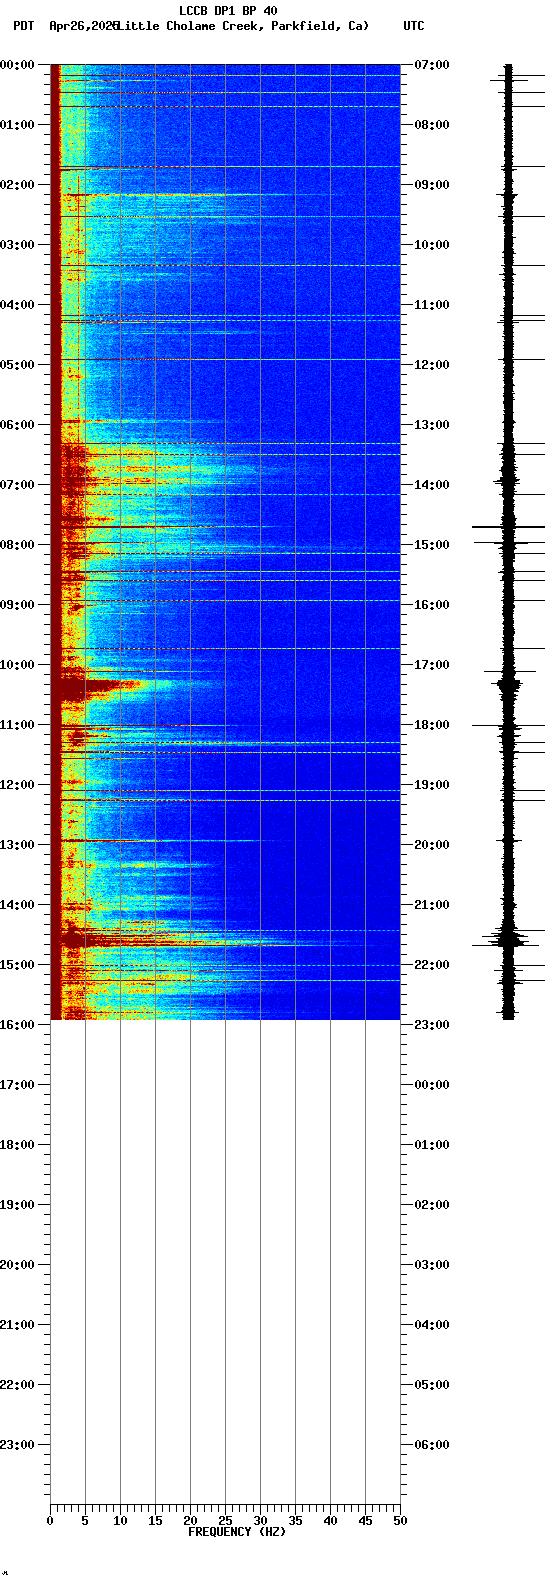Click the 20:00 UTC time label
Screen dimensions: 552x1584
pos(431,845)
